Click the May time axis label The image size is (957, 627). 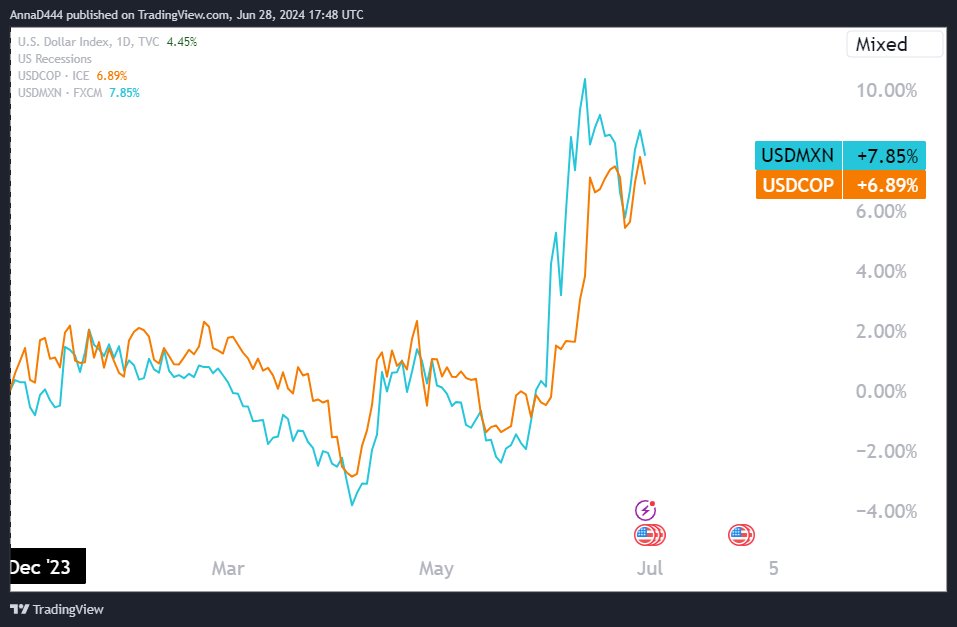pos(436,568)
